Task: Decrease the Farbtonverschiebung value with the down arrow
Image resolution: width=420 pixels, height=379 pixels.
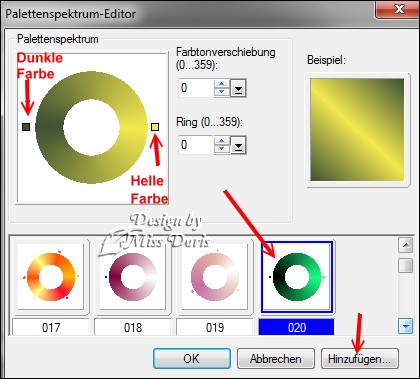Action: [x=222, y=92]
